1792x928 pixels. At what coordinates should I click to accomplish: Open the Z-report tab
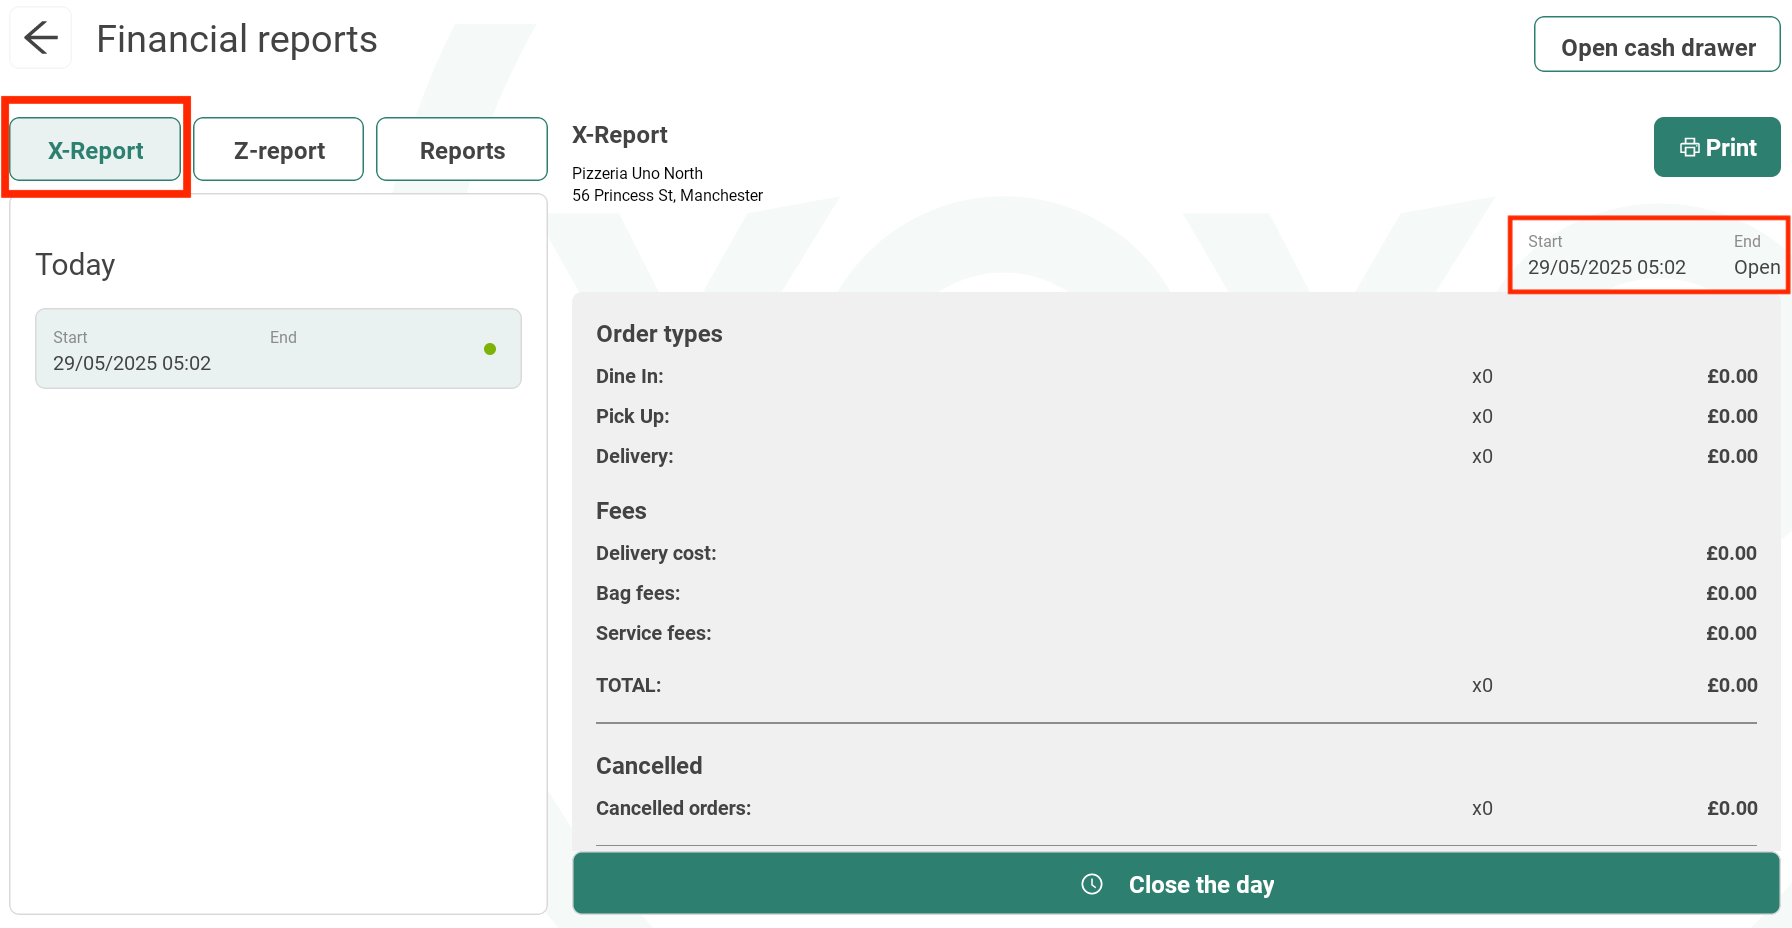(279, 150)
